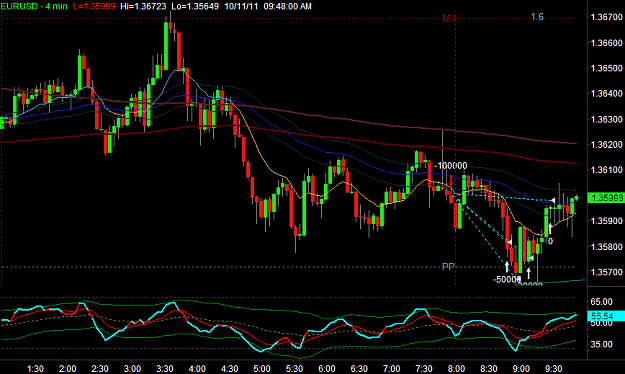Click the 1.35800 price axis label
Viewport: 625px width, 374px height.
(606, 247)
